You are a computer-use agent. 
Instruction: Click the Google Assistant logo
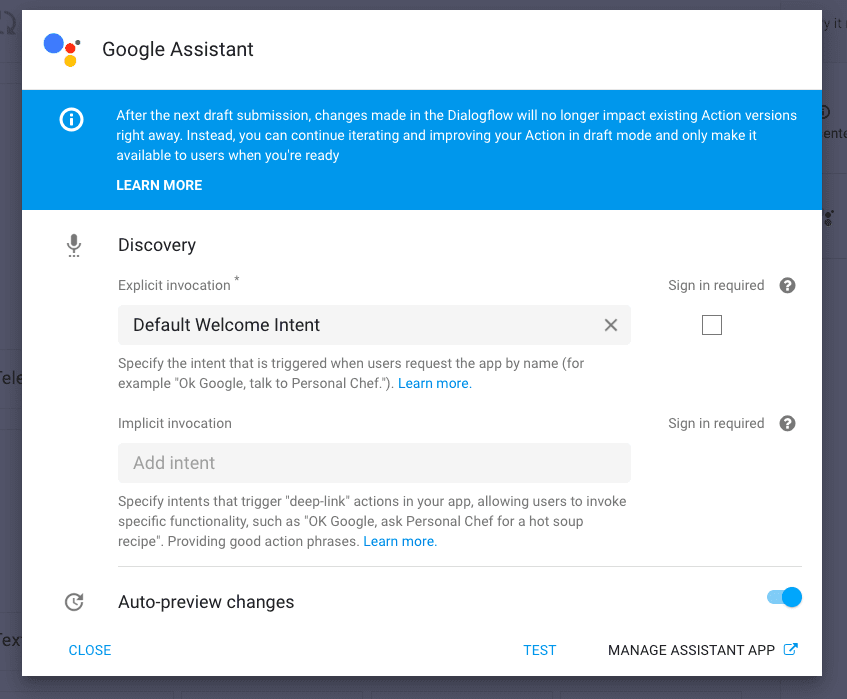pos(62,50)
